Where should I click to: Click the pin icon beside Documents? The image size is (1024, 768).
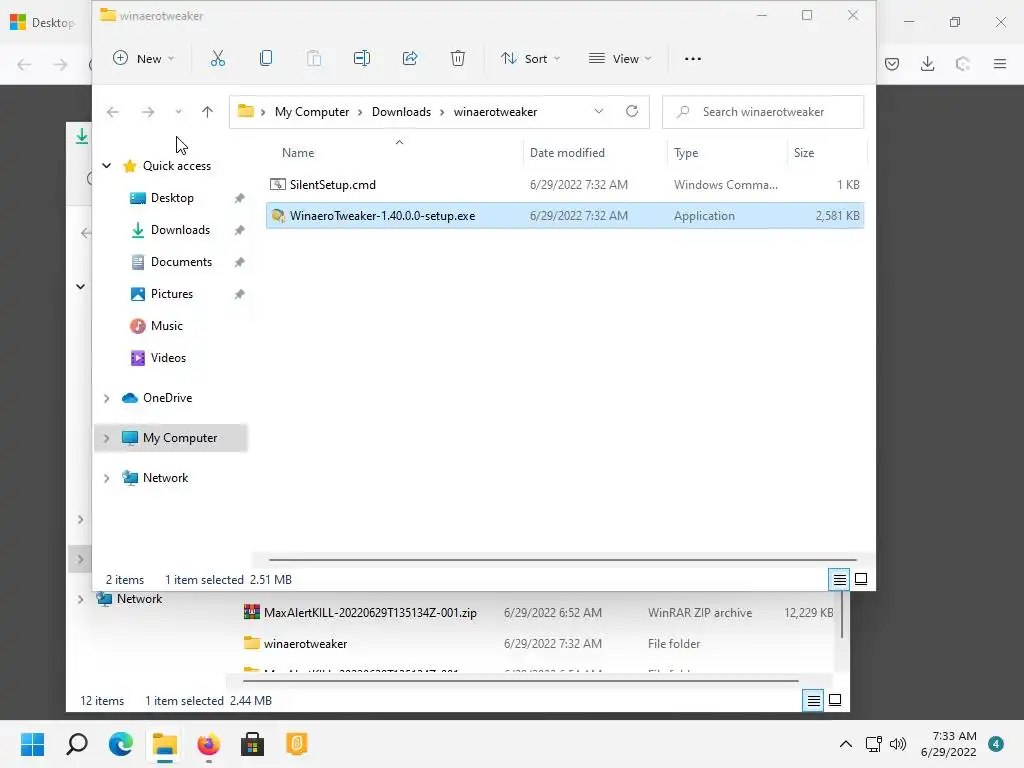tap(240, 262)
